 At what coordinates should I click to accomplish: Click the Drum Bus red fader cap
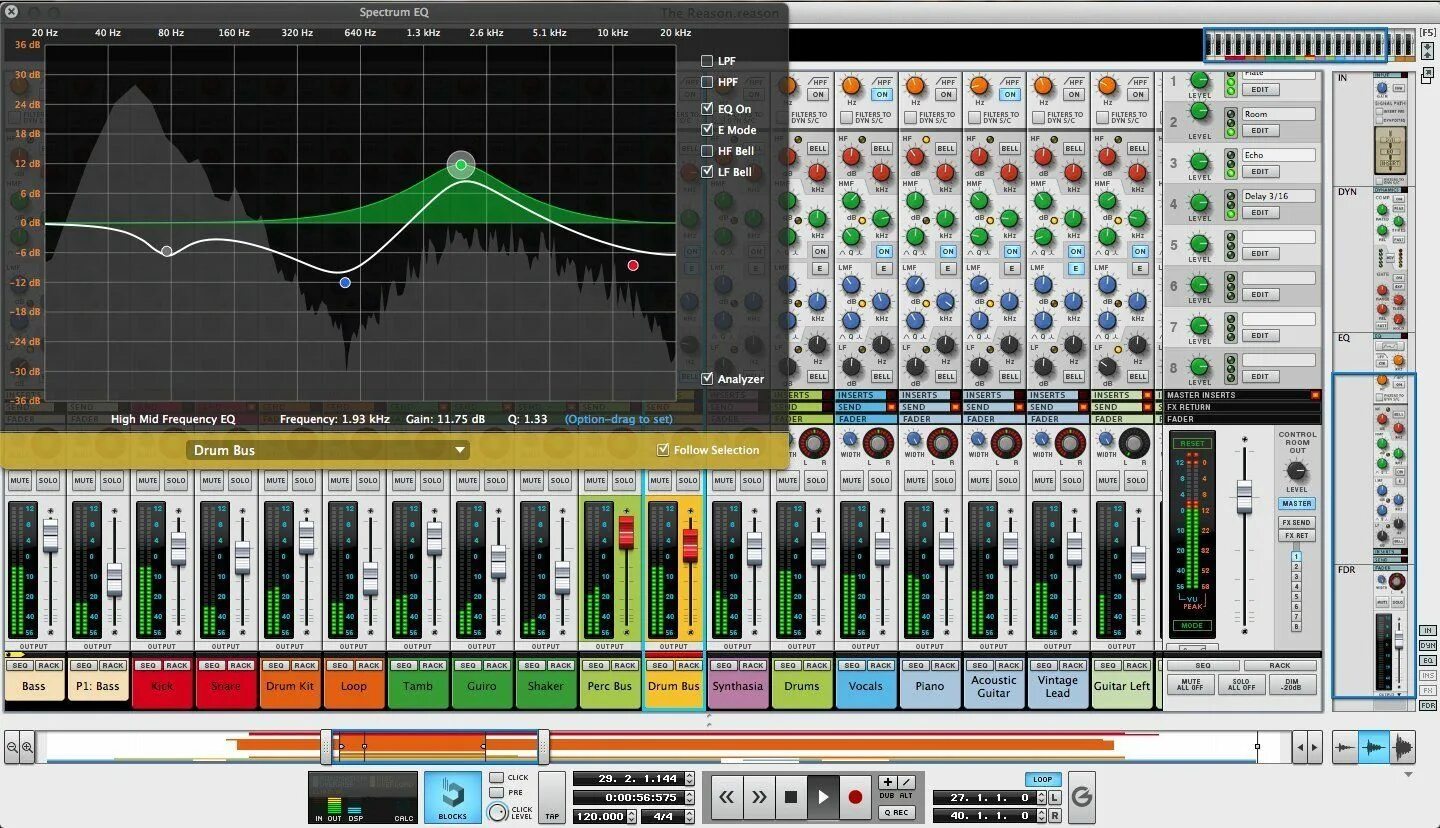click(x=690, y=545)
